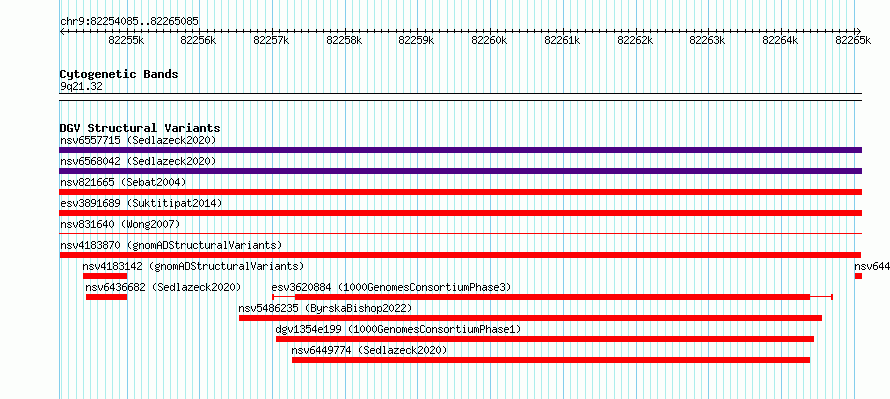Select the short red nsv4183142 bar
Image resolution: width=890 pixels, height=399 pixels.
pyautogui.click(x=104, y=276)
